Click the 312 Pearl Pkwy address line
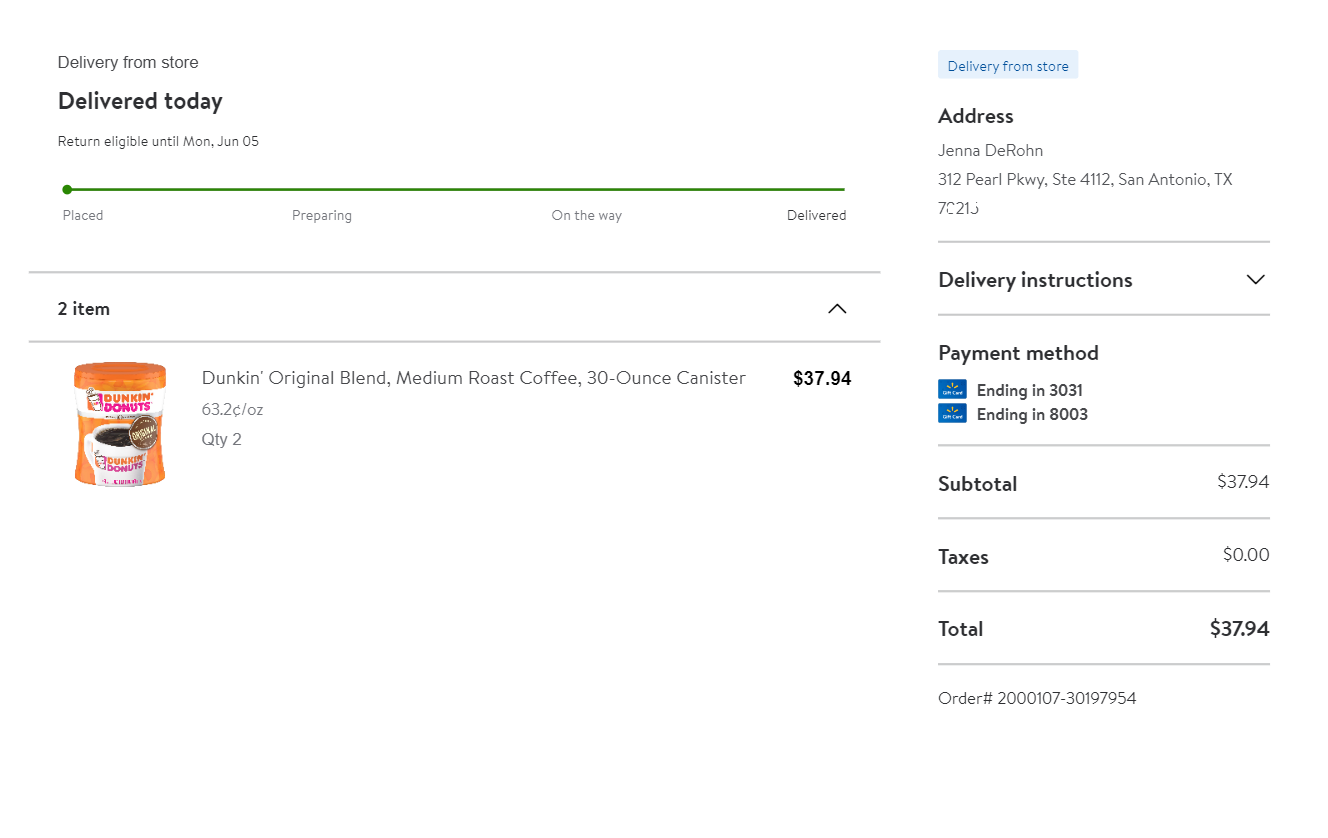This screenshot has height=838, width=1328. click(x=1085, y=180)
